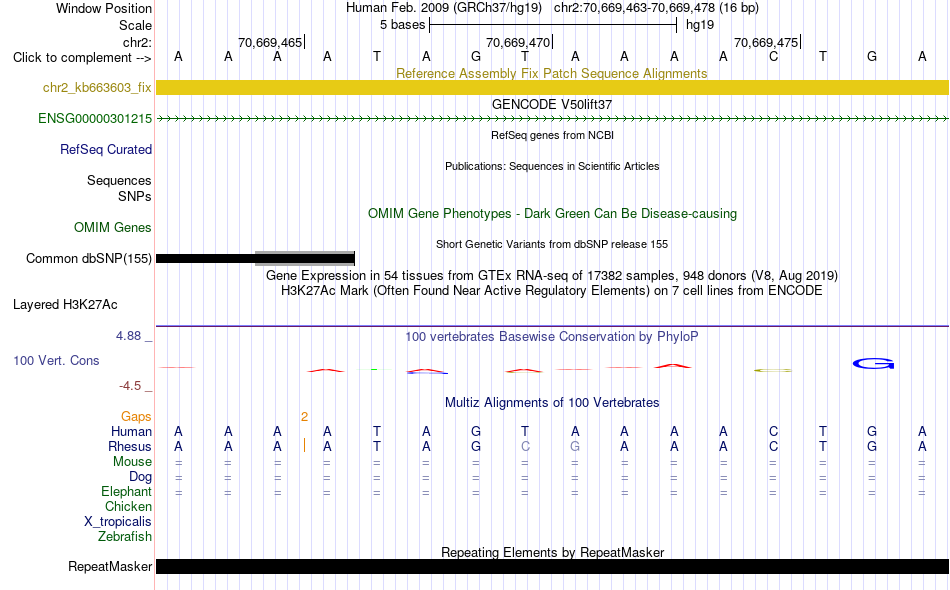Click the 70,669,475 position marker
The width and height of the screenshot is (950, 590).
click(766, 42)
